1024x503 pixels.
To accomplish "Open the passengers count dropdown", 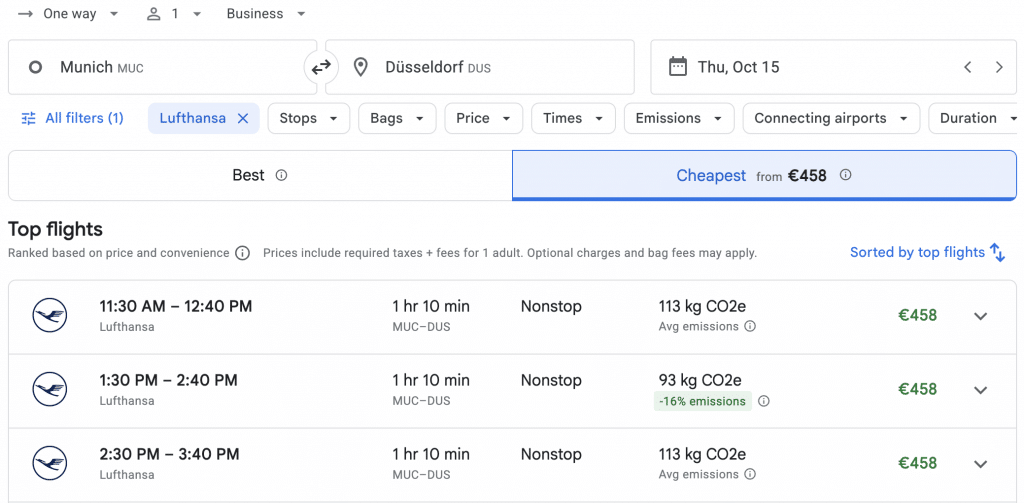I will click(174, 14).
